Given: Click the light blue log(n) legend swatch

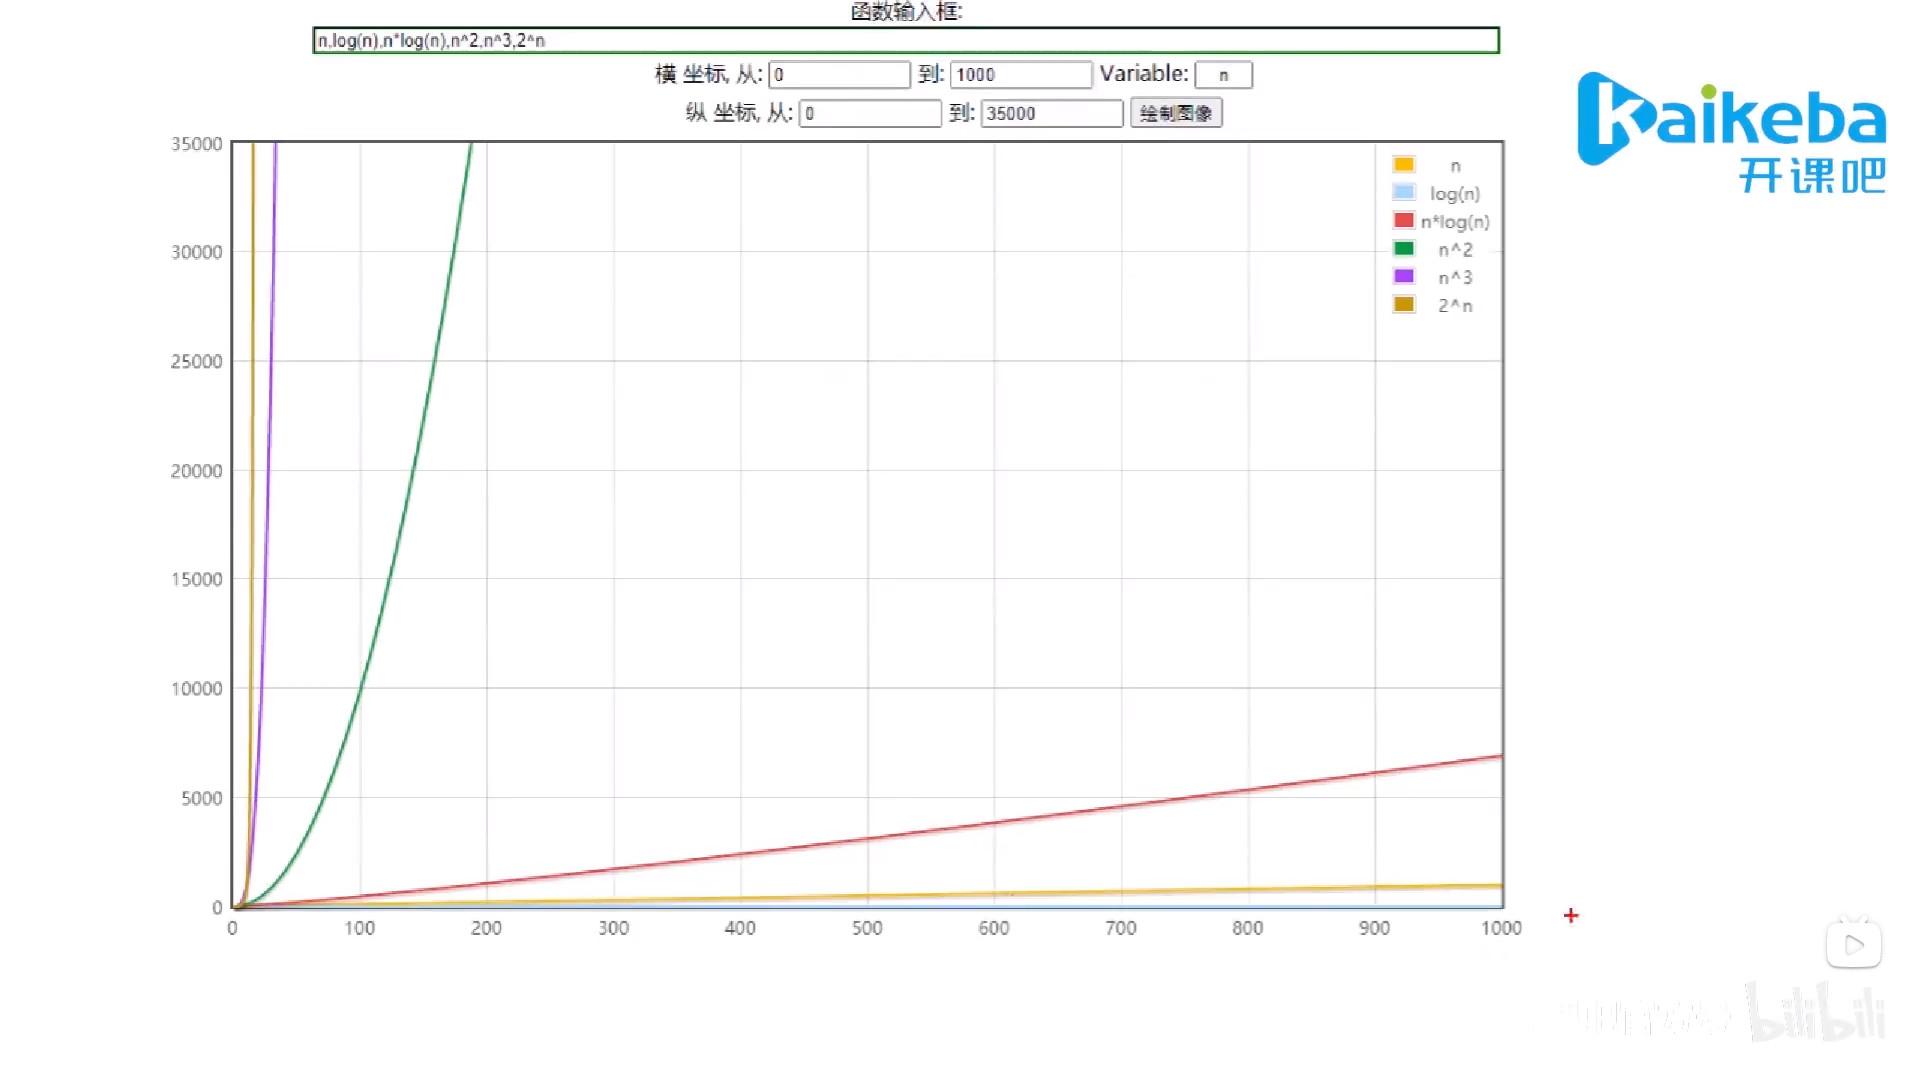Looking at the screenshot, I should pyautogui.click(x=1404, y=193).
